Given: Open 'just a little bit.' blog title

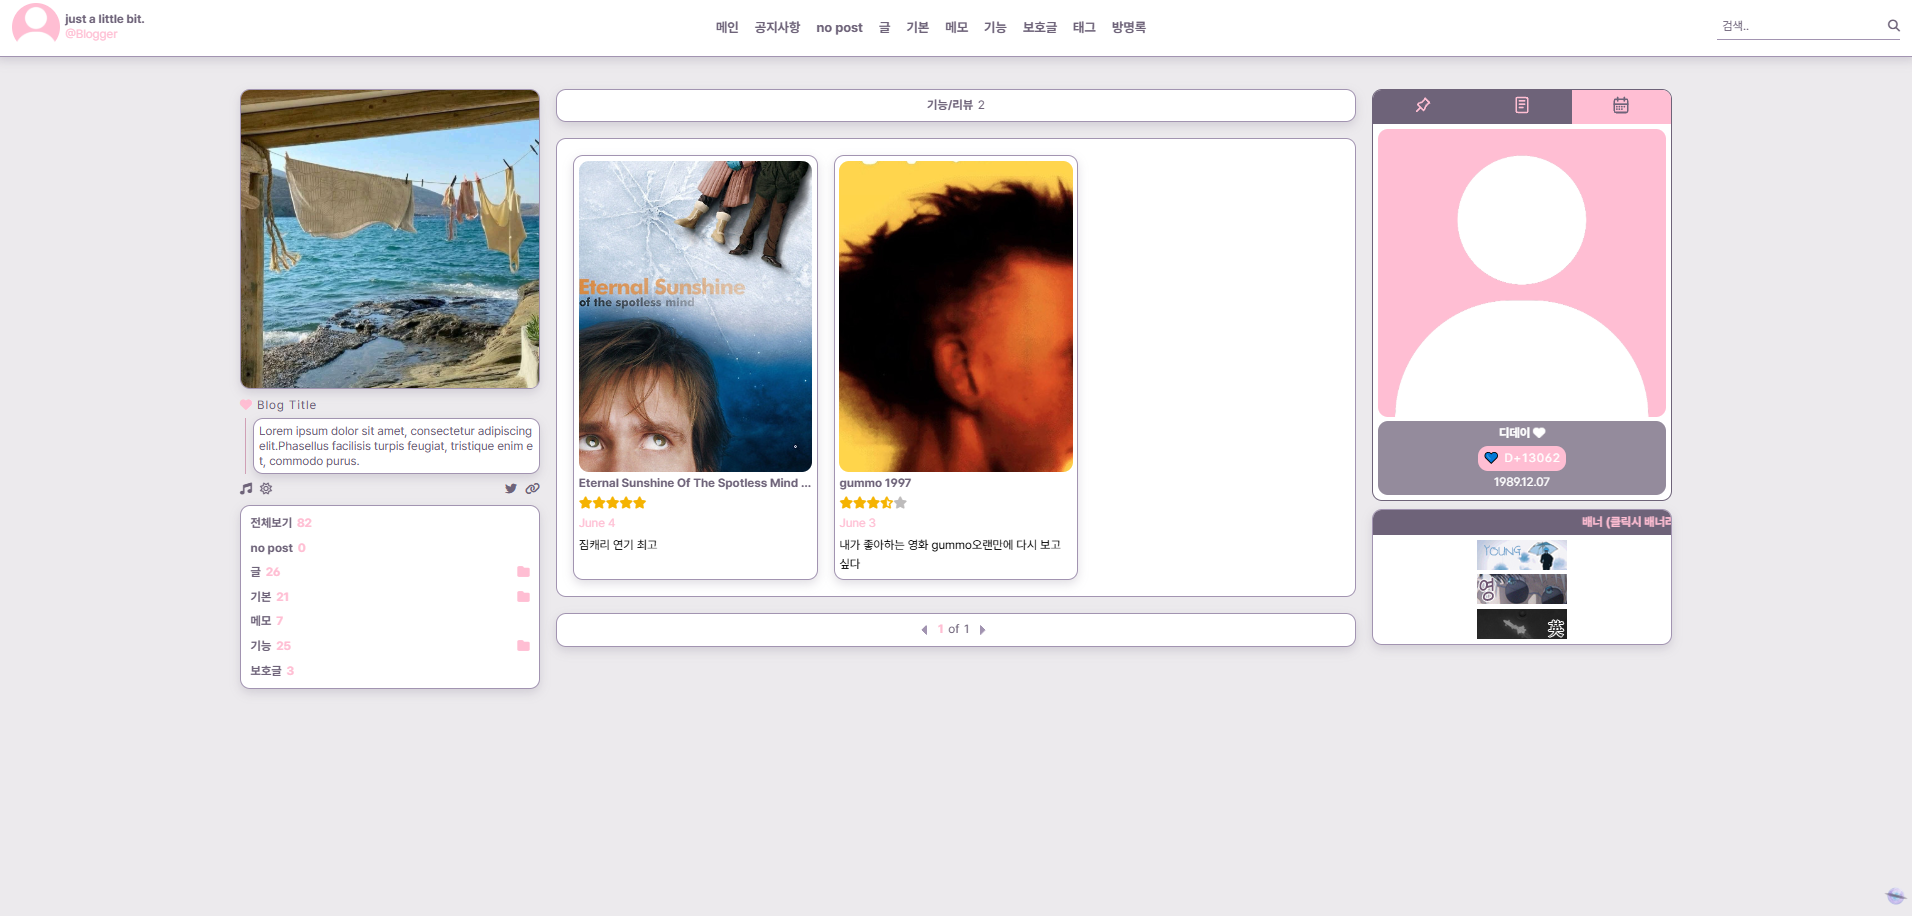Looking at the screenshot, I should click(x=105, y=19).
